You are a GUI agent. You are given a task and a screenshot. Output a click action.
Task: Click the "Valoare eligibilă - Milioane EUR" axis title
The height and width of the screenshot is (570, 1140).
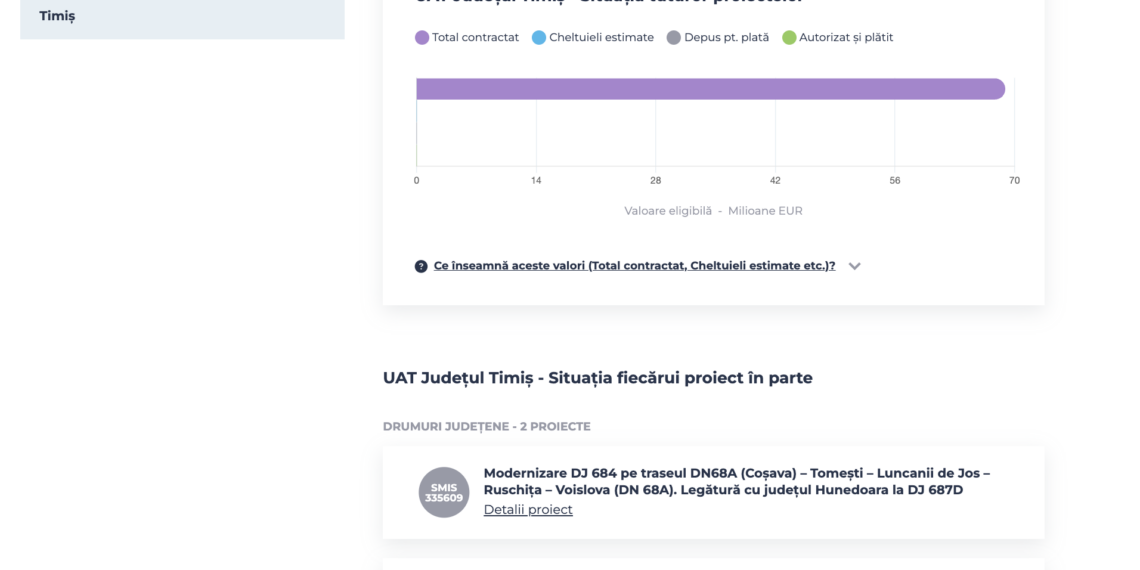[713, 211]
